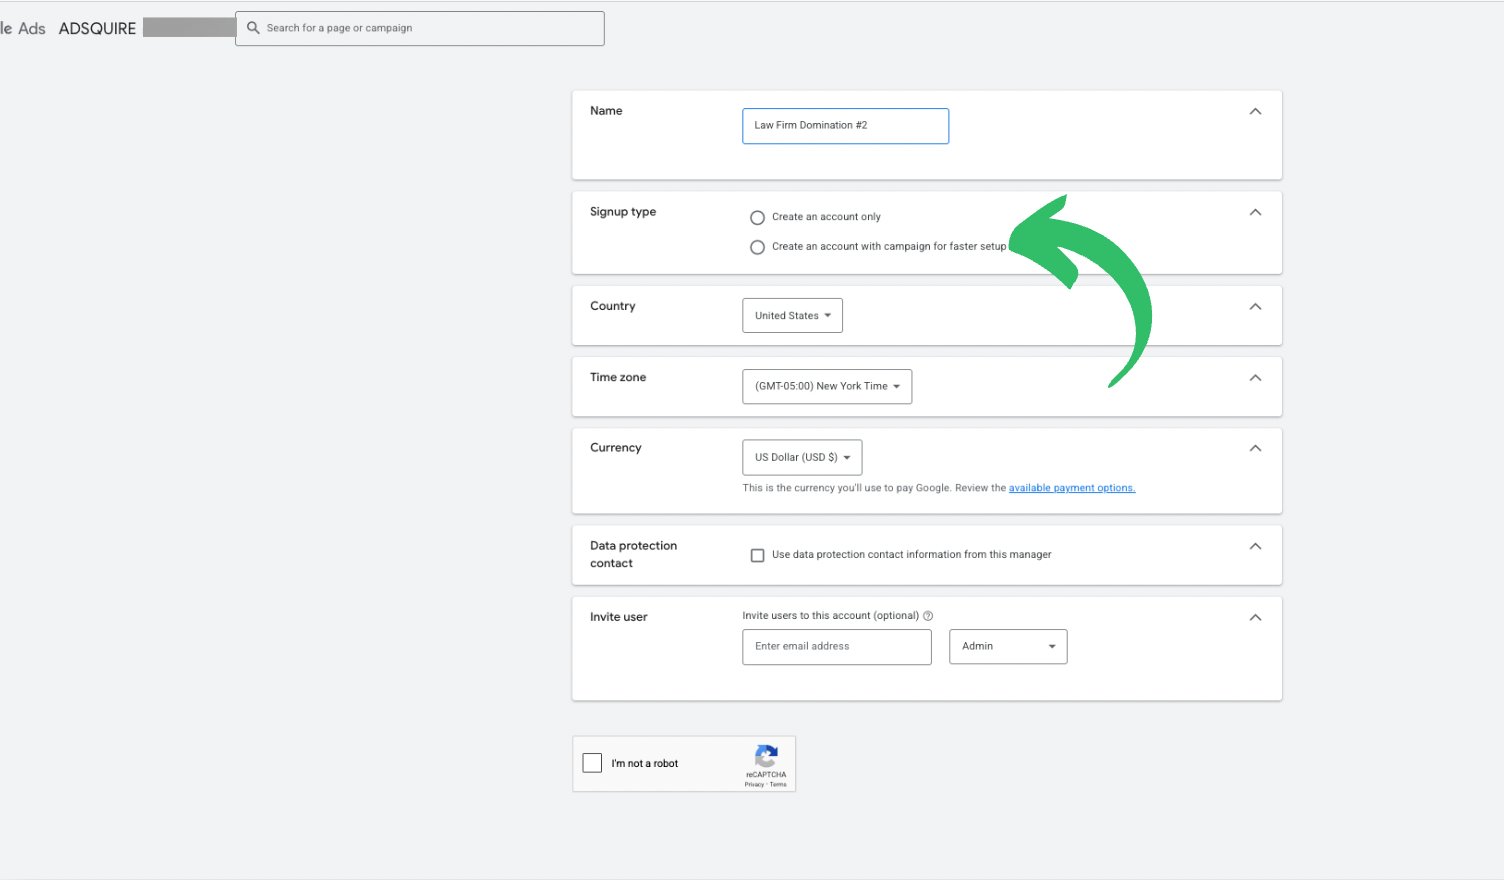Open the help tooltip beside 'Invite users to this account'
The image size is (1504, 880).
(929, 615)
